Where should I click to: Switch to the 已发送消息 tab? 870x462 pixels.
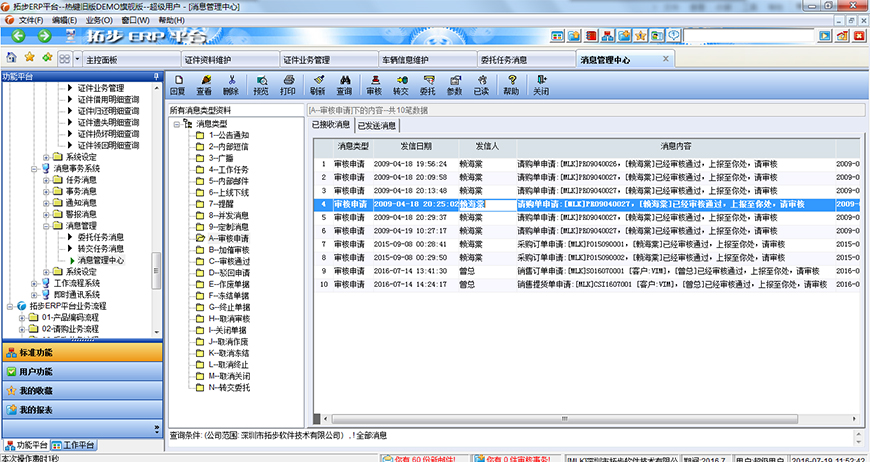pyautogui.click(x=377, y=126)
